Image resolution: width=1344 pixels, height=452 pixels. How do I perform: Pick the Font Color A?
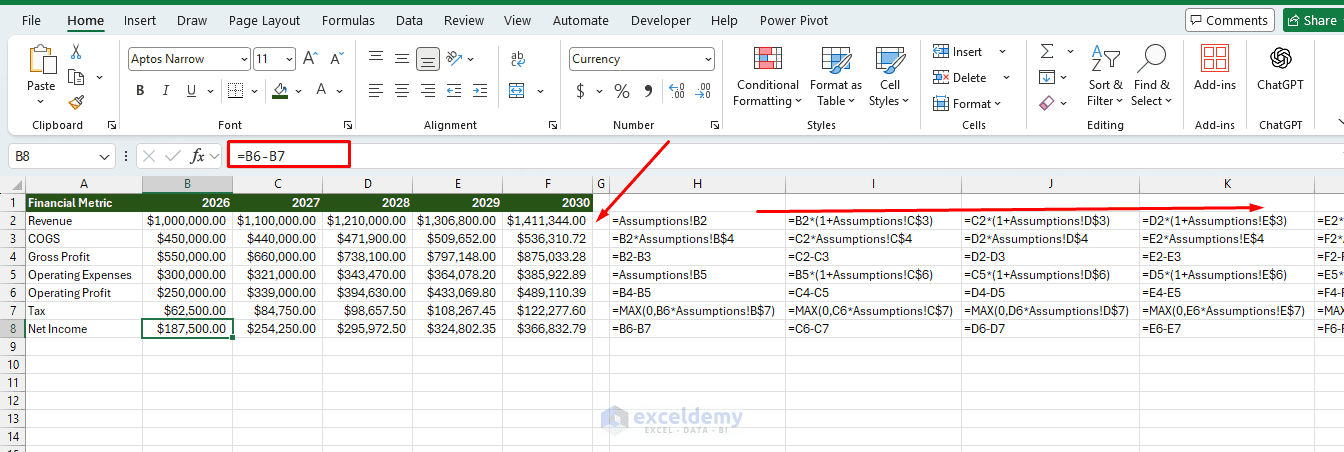click(x=322, y=91)
